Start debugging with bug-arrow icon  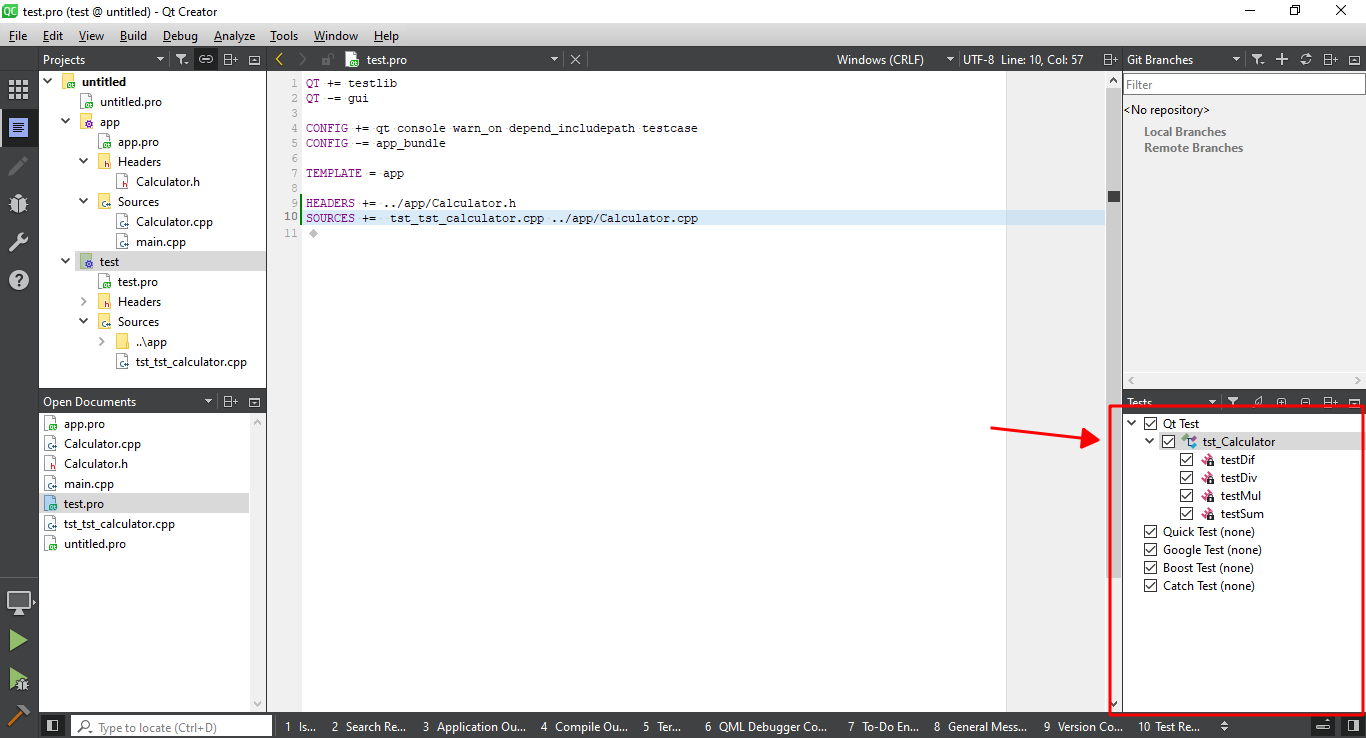(18, 679)
